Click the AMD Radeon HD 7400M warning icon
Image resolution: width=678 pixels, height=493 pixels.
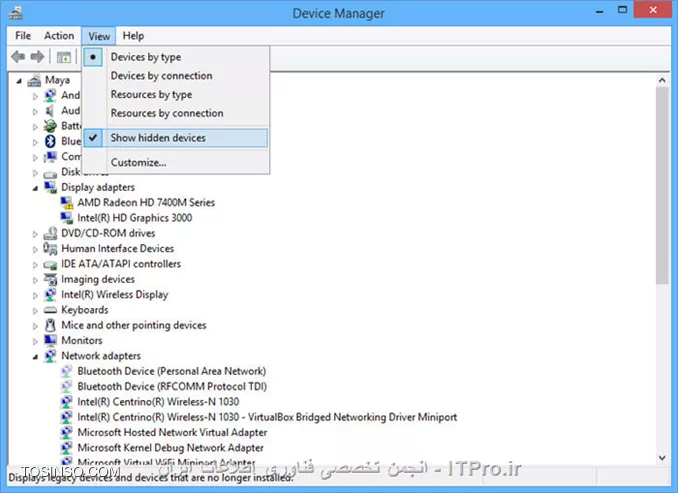click(x=67, y=202)
